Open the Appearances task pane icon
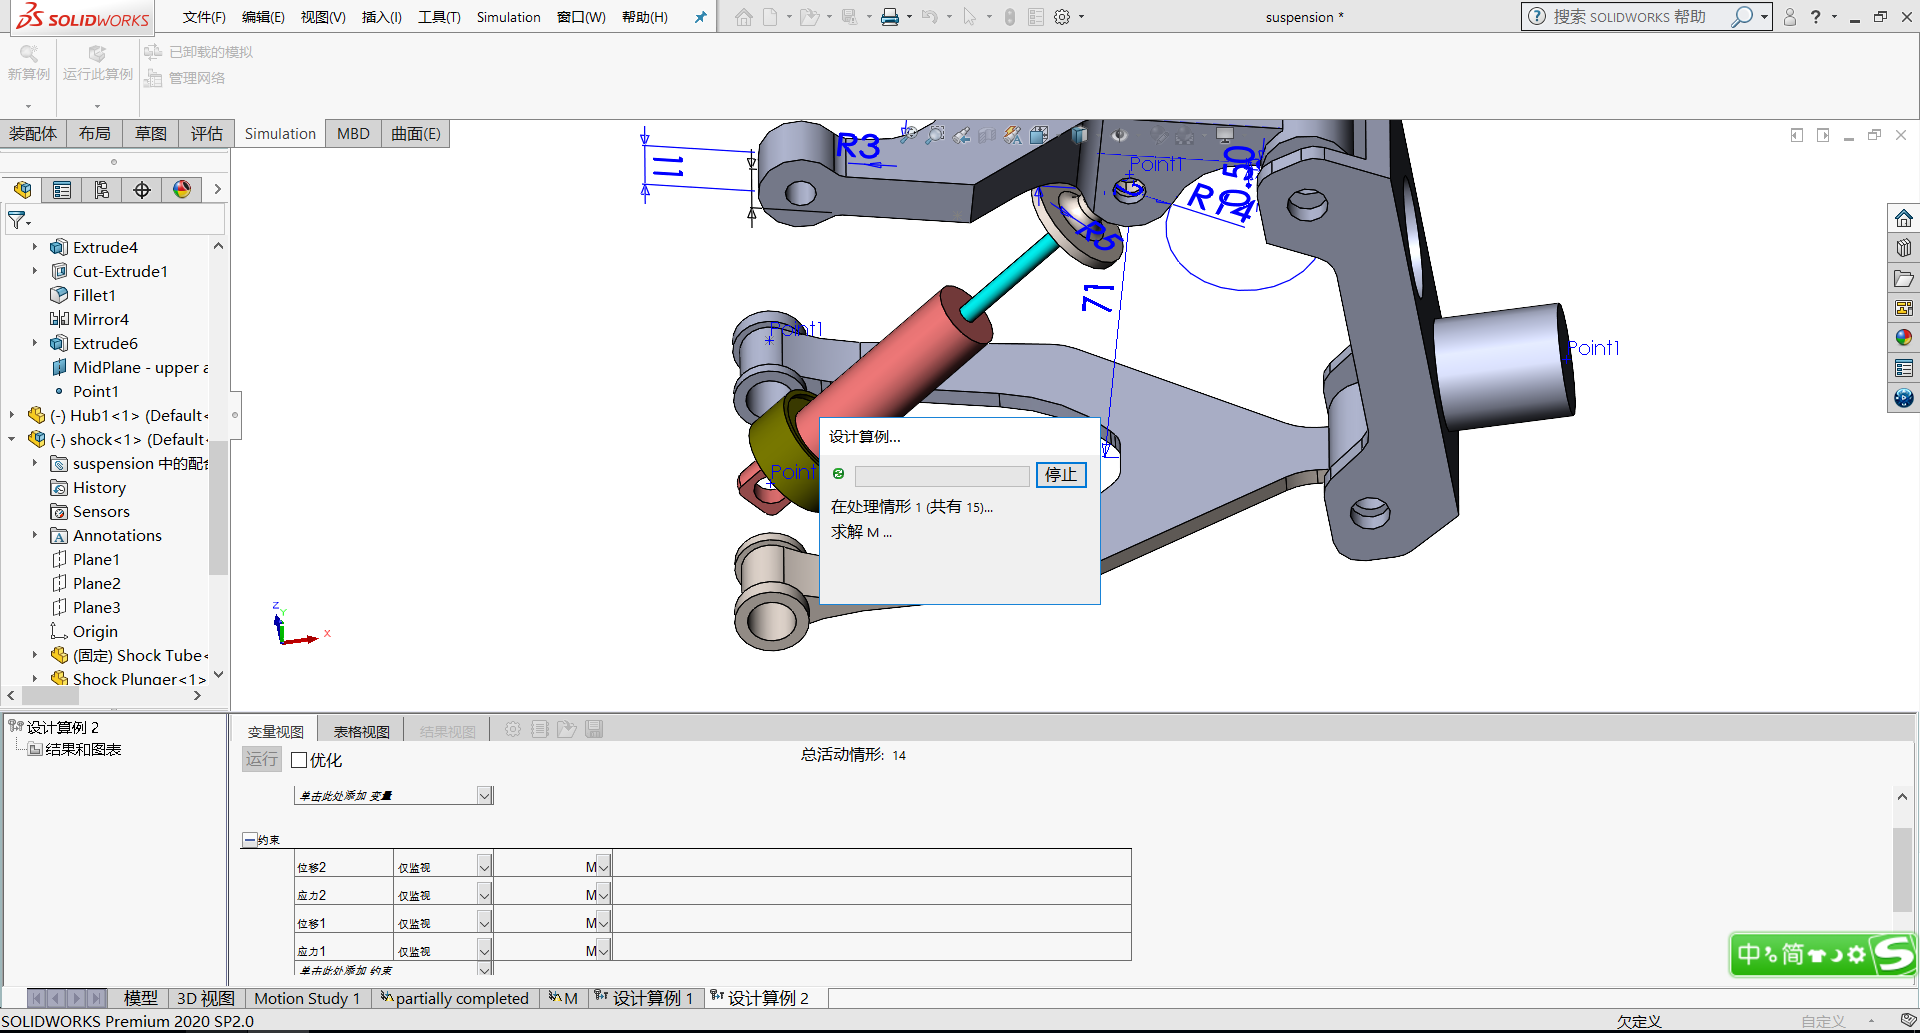 (x=1903, y=338)
